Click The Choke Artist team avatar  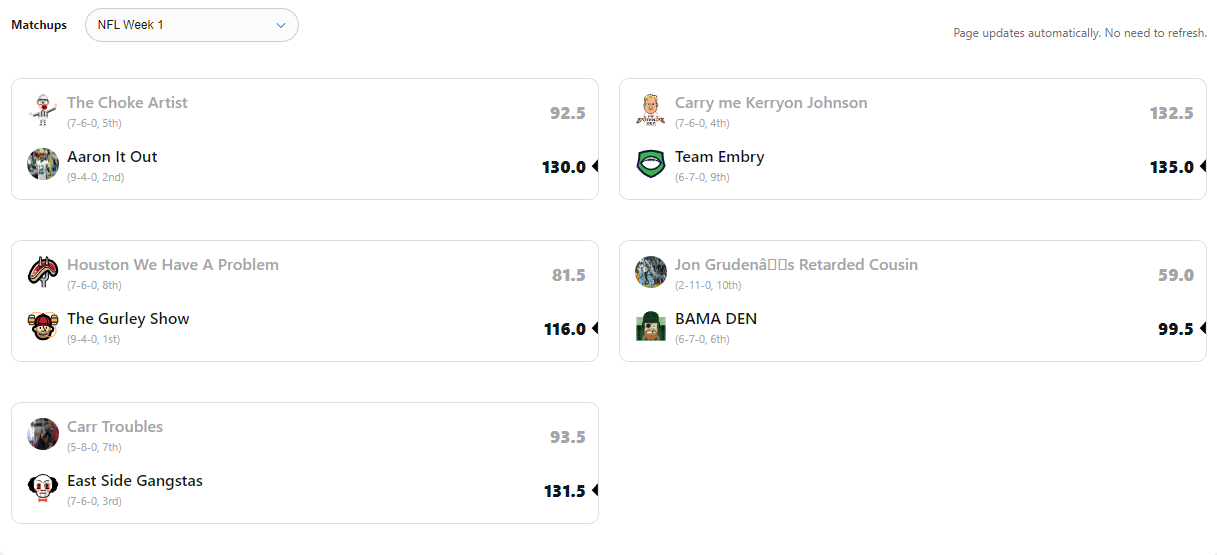[x=43, y=109]
